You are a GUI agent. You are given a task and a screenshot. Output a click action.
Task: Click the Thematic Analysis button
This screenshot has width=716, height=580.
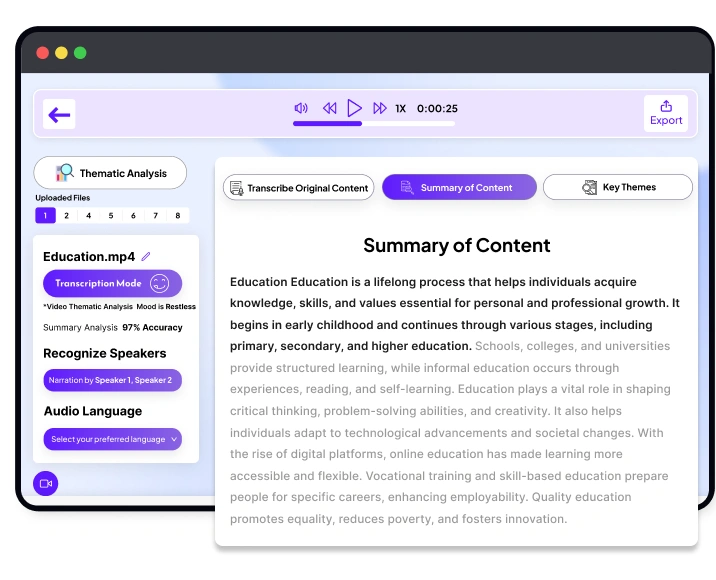tap(110, 173)
